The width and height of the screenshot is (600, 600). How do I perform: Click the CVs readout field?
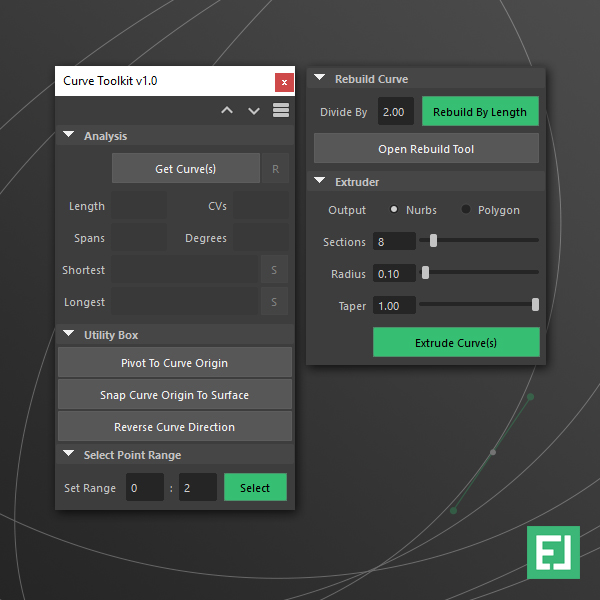tap(261, 206)
